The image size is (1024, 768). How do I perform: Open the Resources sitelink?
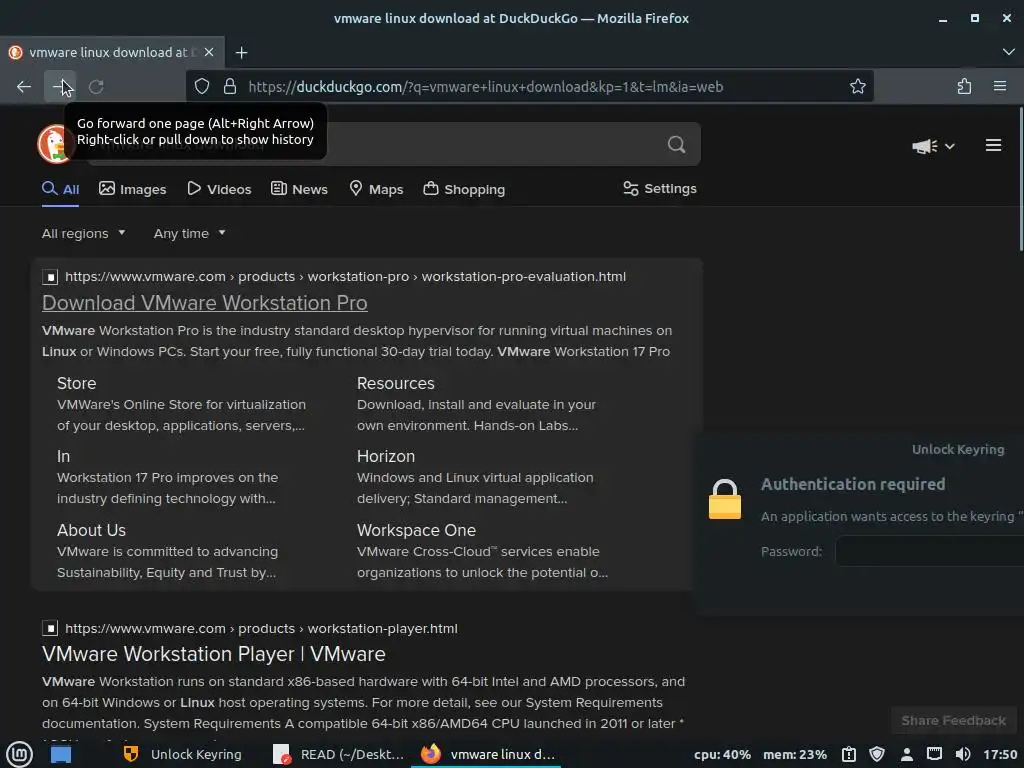tap(395, 383)
